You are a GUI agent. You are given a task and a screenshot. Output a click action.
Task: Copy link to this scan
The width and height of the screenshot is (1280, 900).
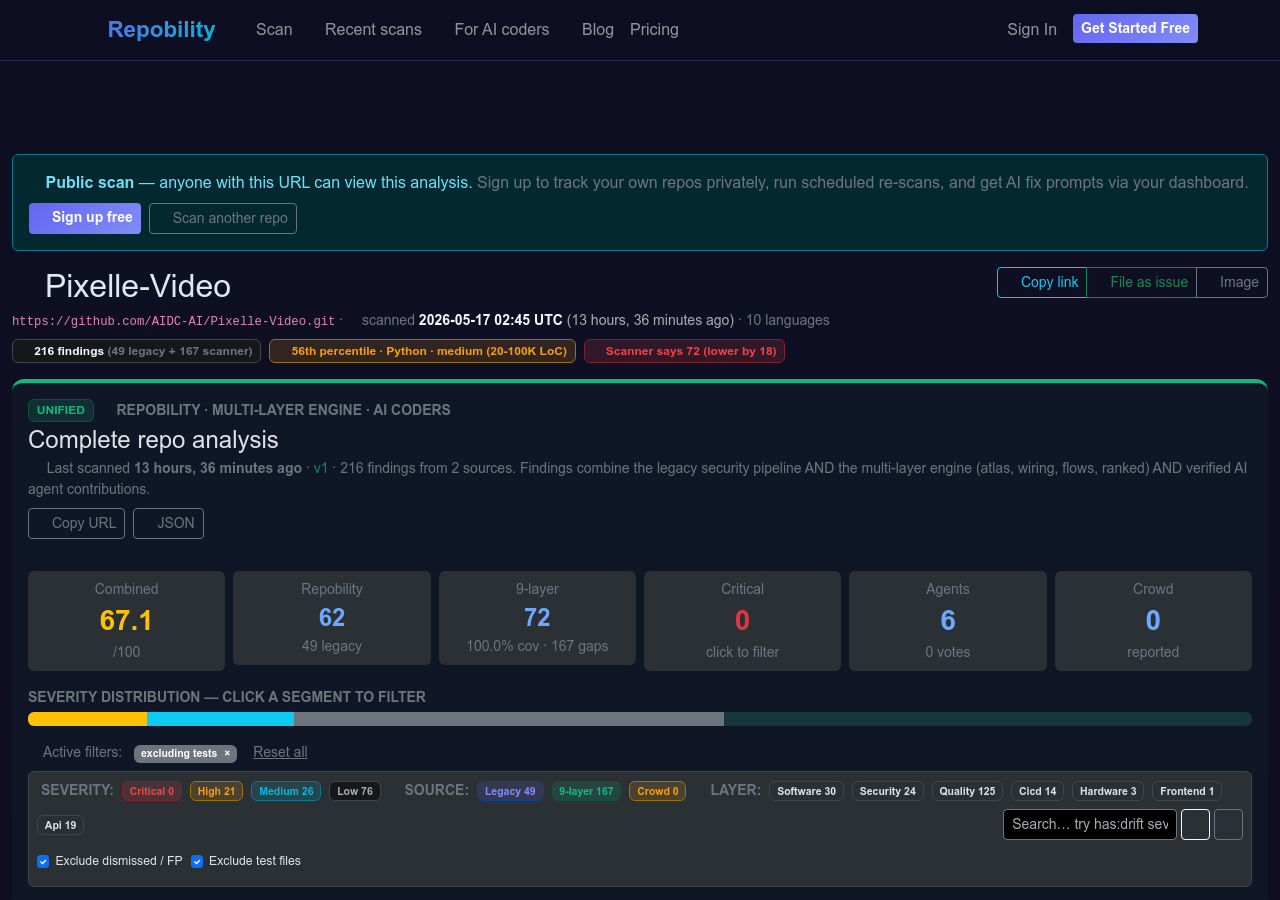1042,282
